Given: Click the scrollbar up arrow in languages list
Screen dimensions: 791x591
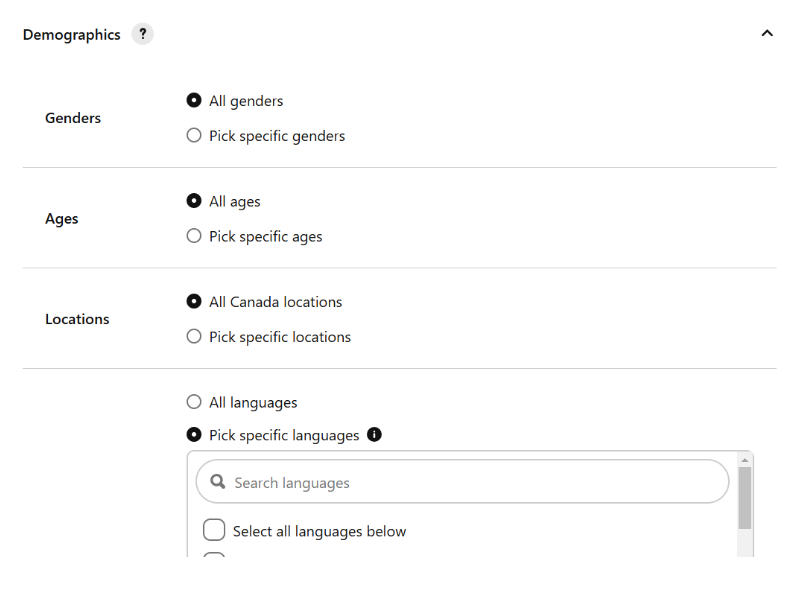Looking at the screenshot, I should pos(745,460).
